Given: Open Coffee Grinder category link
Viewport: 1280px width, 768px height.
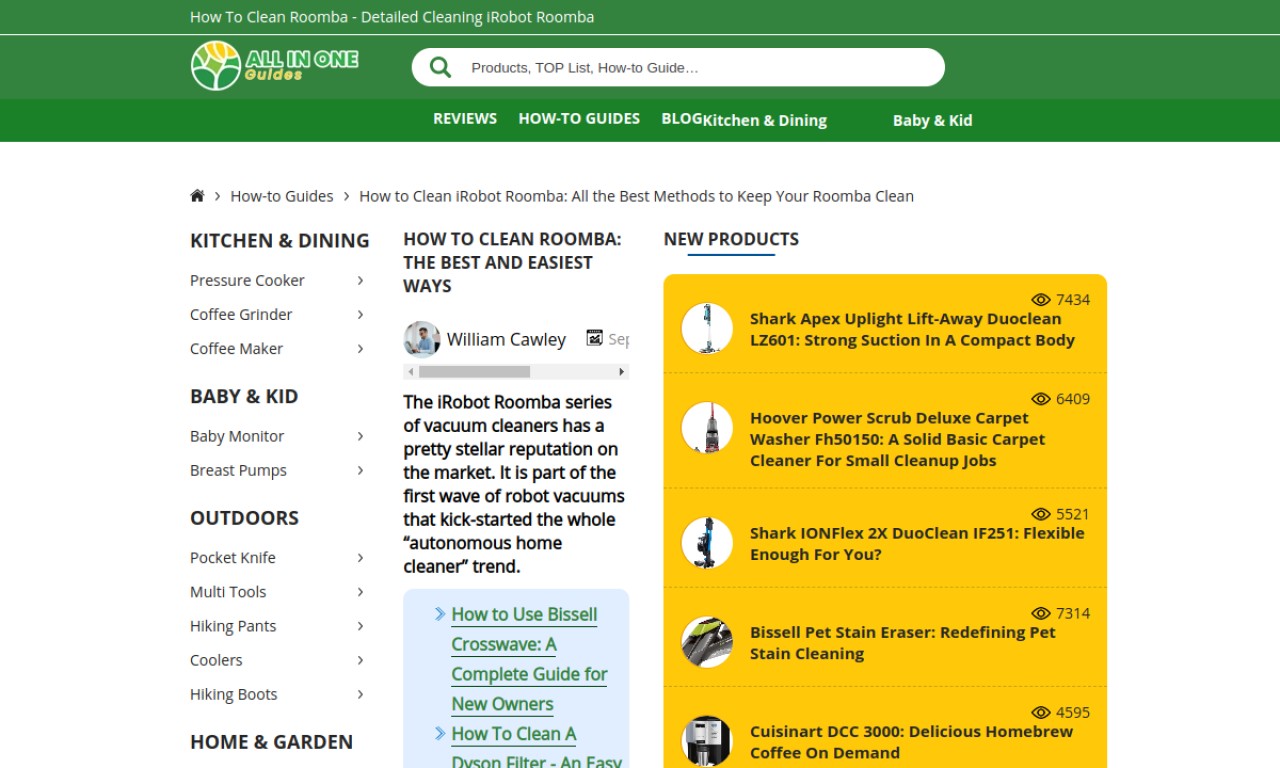Looking at the screenshot, I should (241, 314).
